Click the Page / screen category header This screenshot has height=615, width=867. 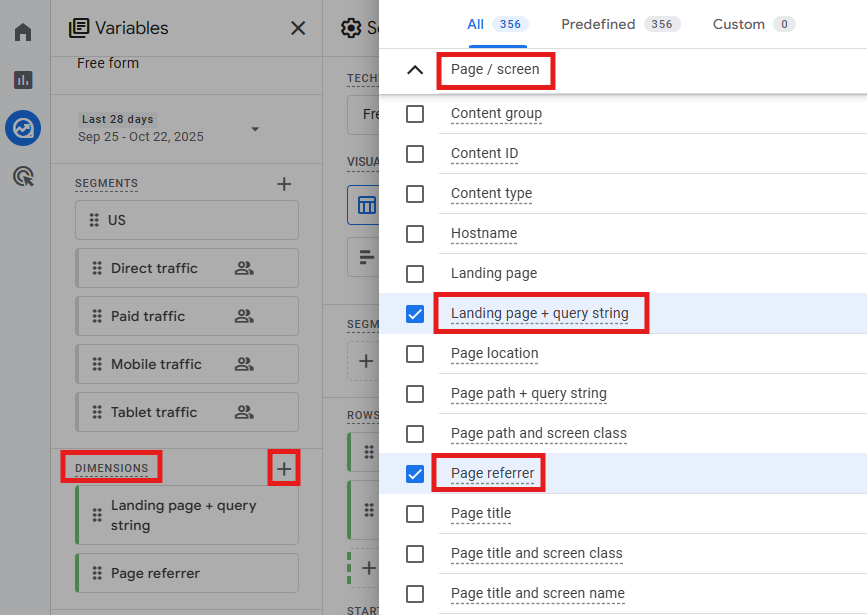(495, 69)
